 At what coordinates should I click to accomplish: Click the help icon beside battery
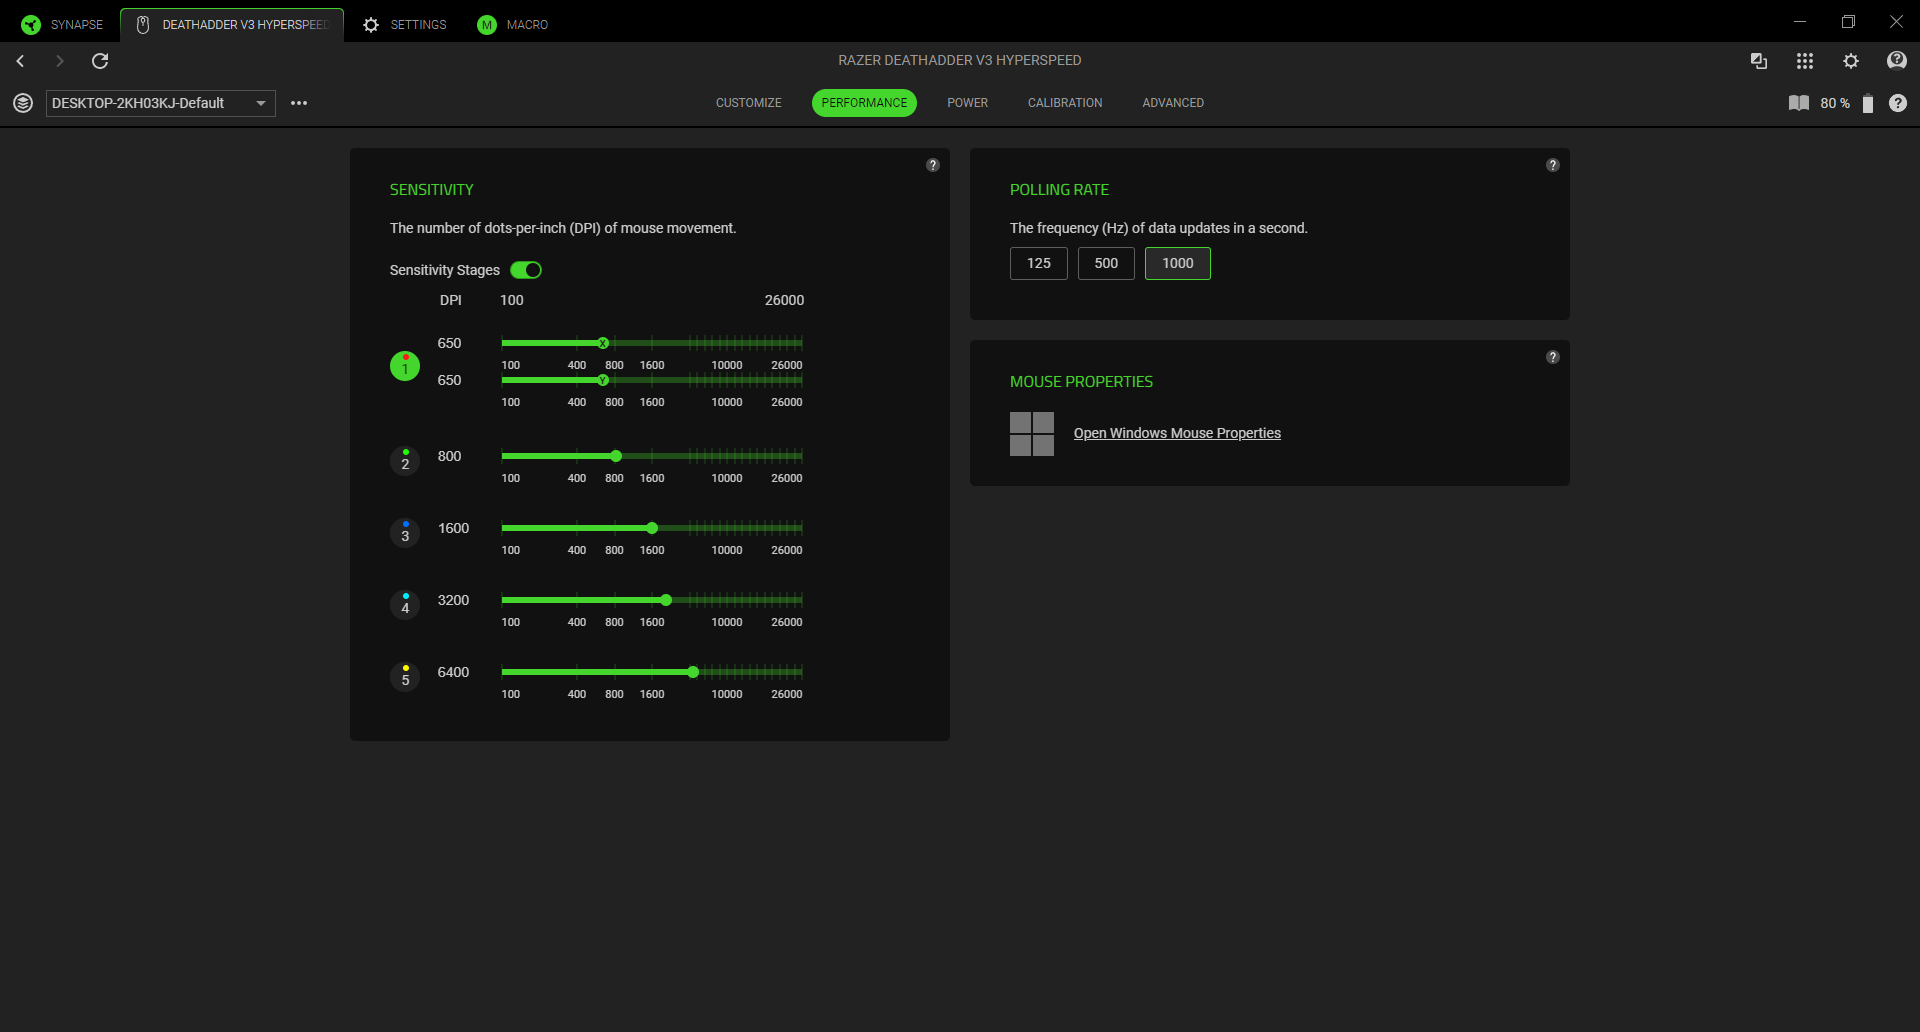tap(1898, 103)
